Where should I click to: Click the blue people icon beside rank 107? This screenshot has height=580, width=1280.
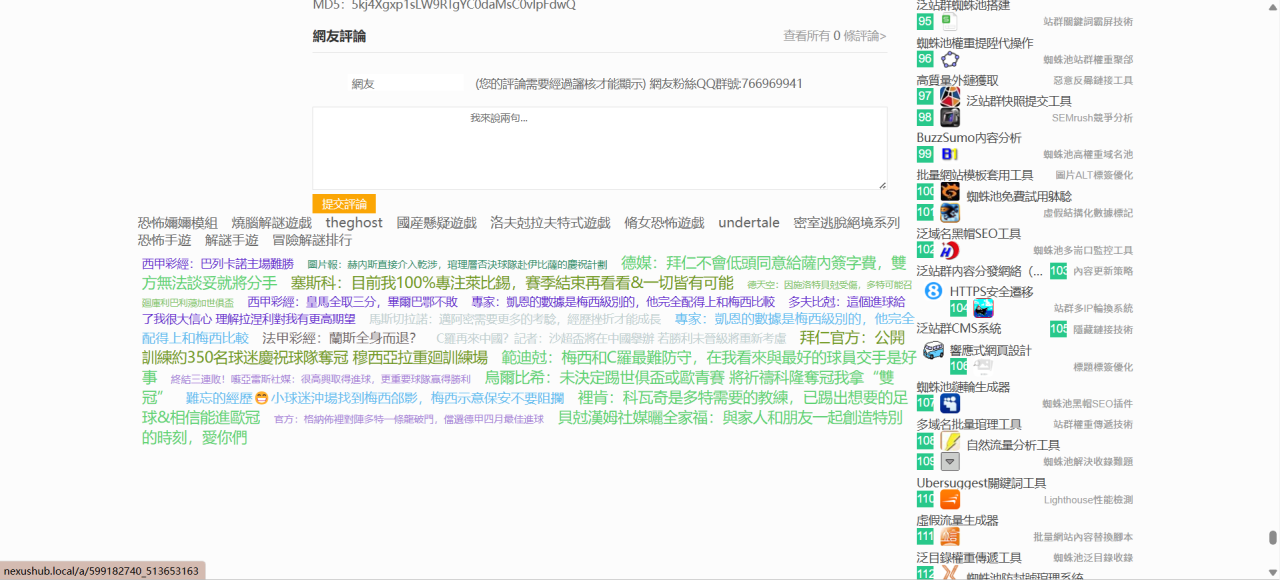(x=950, y=403)
